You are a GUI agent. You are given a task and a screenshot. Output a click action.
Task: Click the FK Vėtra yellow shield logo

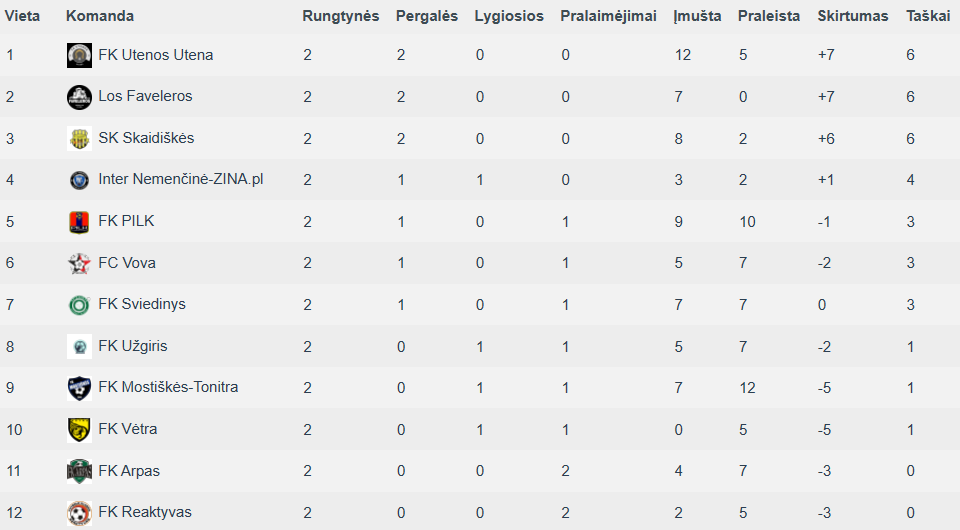coord(79,430)
